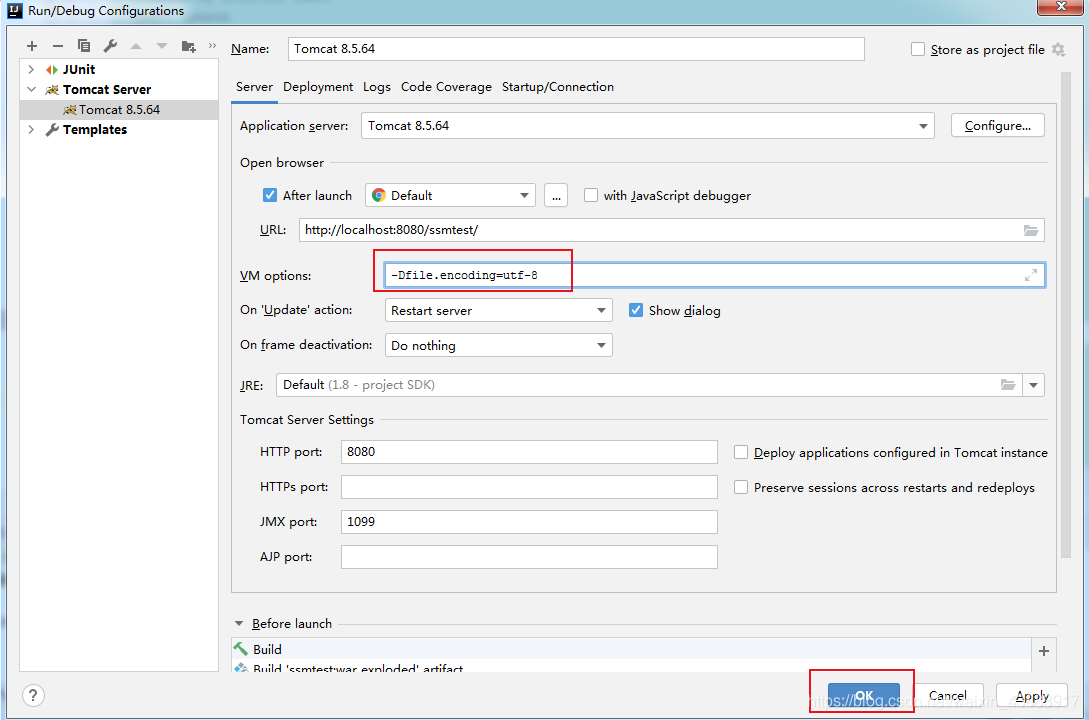Open On frame deactivation dropdown
The height and width of the screenshot is (720, 1089).
499,345
